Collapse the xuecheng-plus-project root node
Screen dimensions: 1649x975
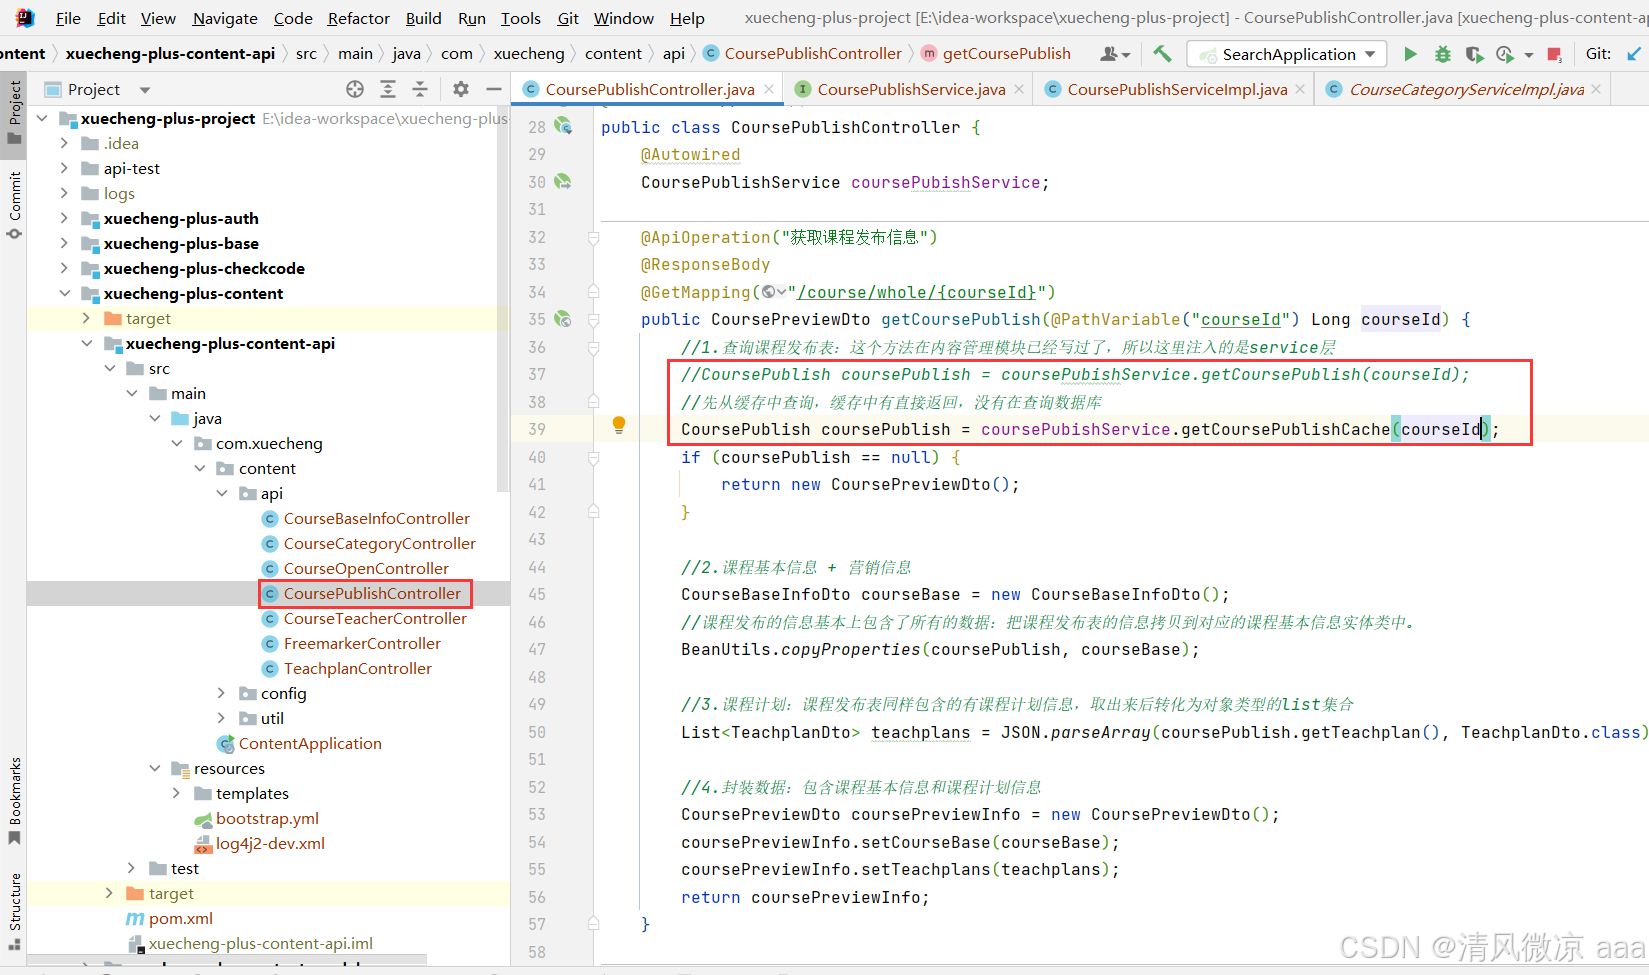point(42,118)
